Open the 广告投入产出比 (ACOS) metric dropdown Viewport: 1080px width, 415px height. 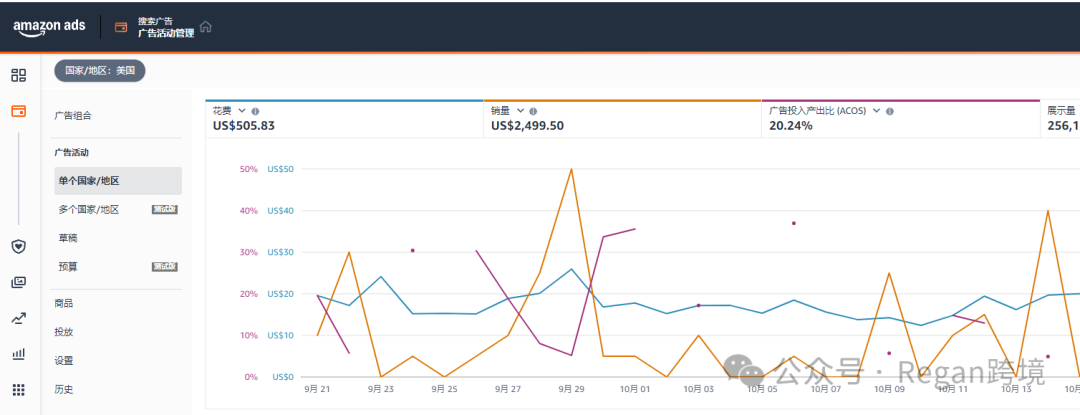876,111
